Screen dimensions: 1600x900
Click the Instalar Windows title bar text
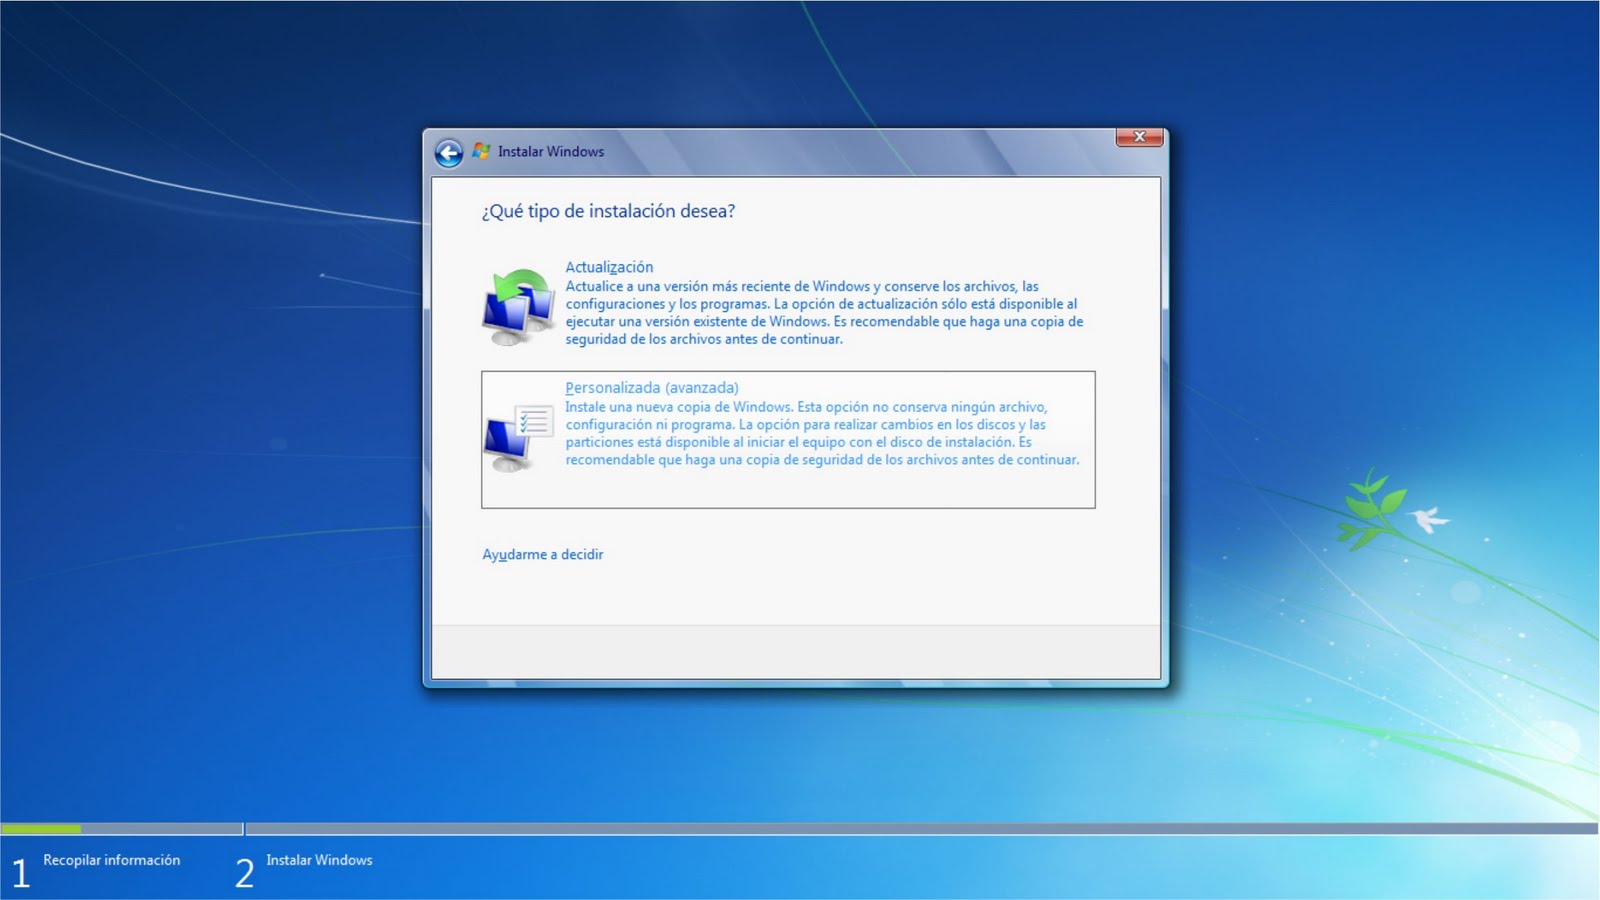(553, 151)
